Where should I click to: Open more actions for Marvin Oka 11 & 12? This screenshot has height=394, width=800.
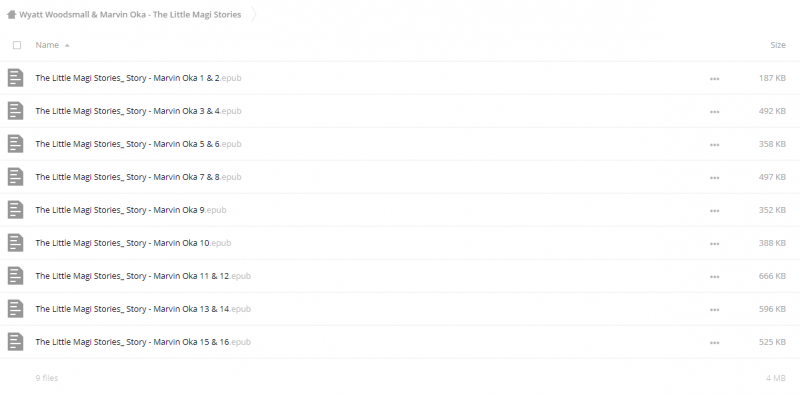[714, 277]
